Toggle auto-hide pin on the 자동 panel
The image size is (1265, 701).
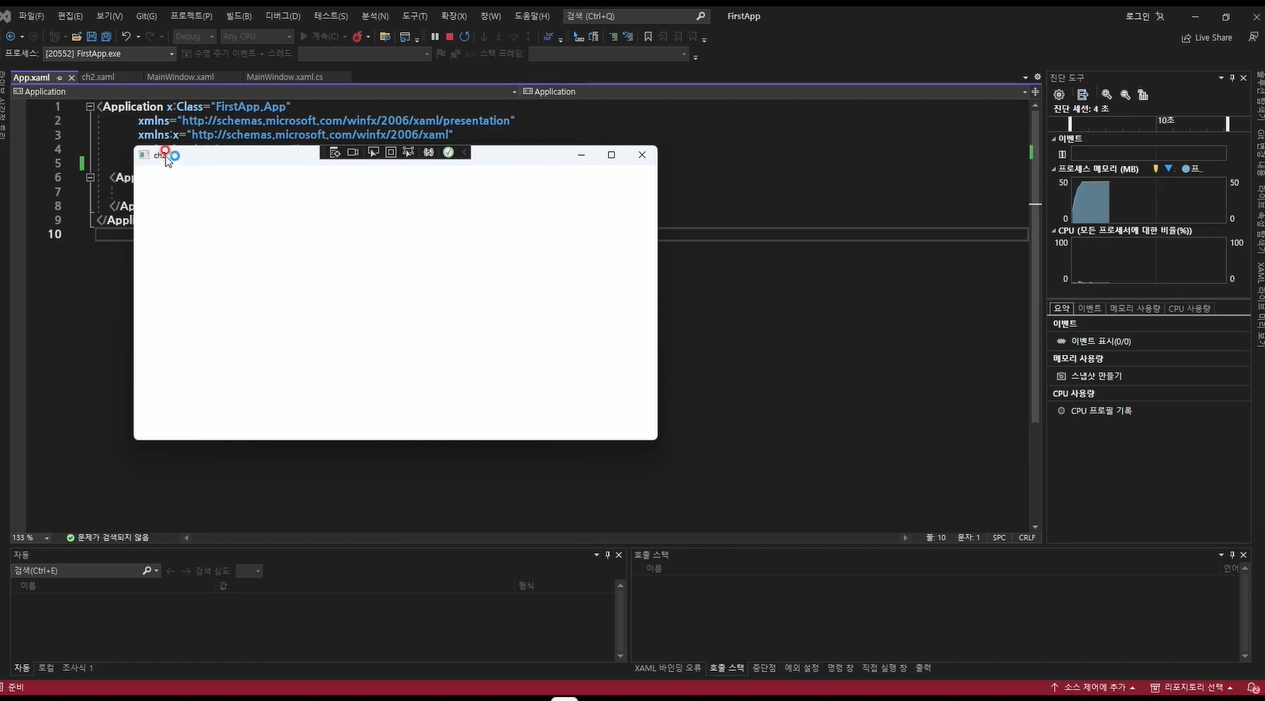point(607,554)
